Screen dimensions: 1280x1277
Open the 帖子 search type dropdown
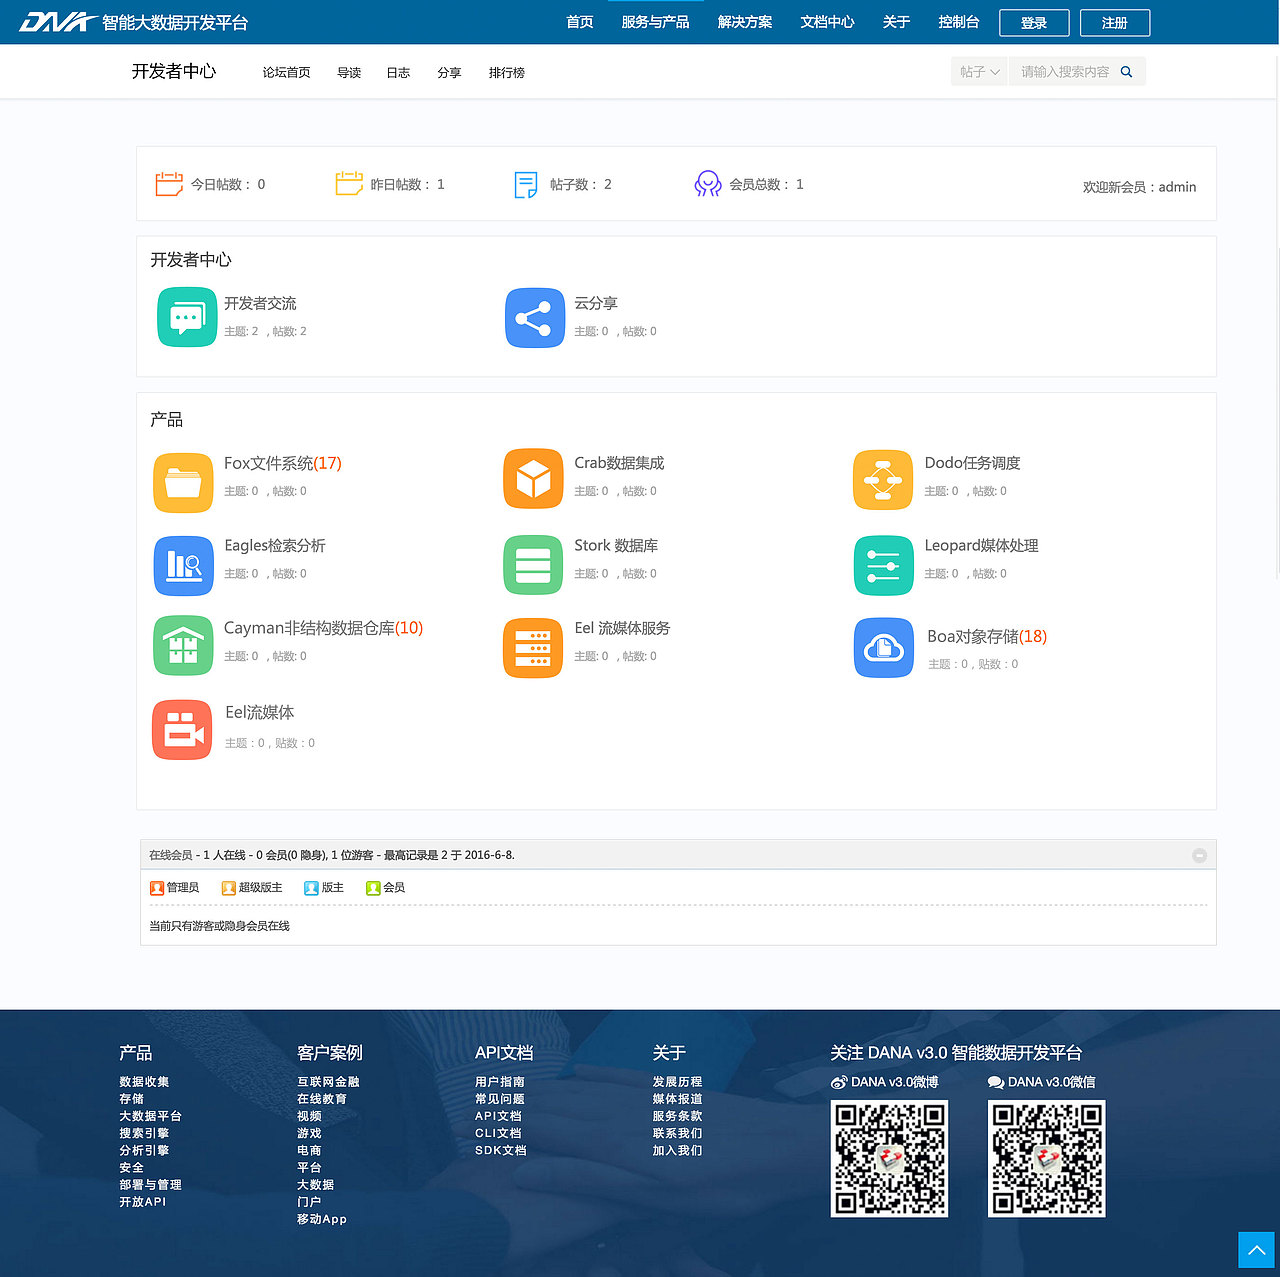coord(979,72)
